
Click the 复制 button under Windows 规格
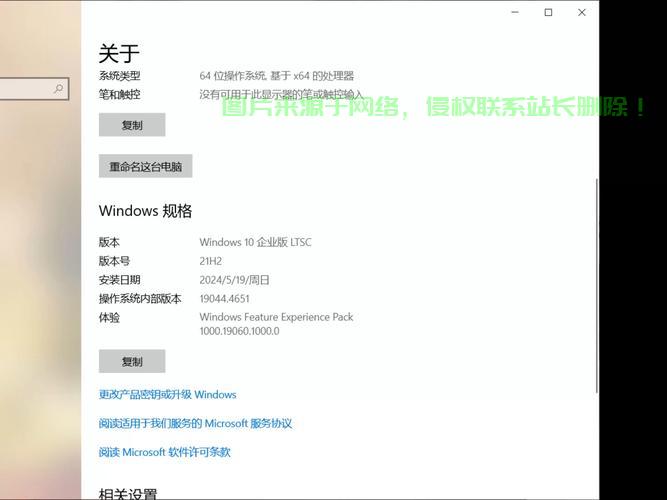click(x=132, y=361)
